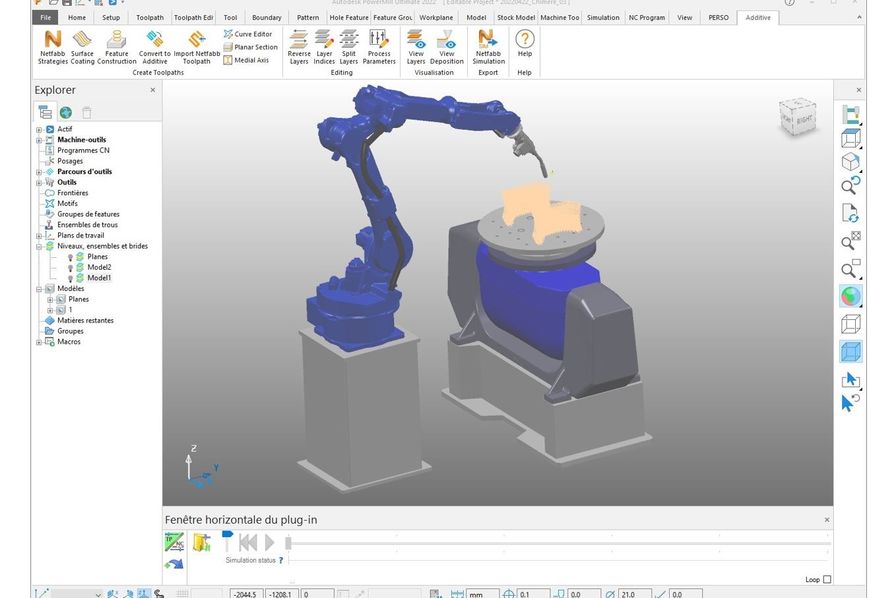Click the units field showing mm
Screen dimensions: 896x598
coord(483,594)
